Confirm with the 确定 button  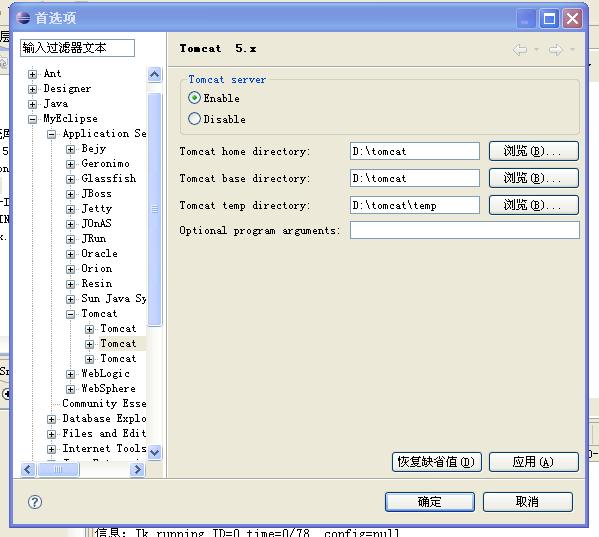point(430,502)
